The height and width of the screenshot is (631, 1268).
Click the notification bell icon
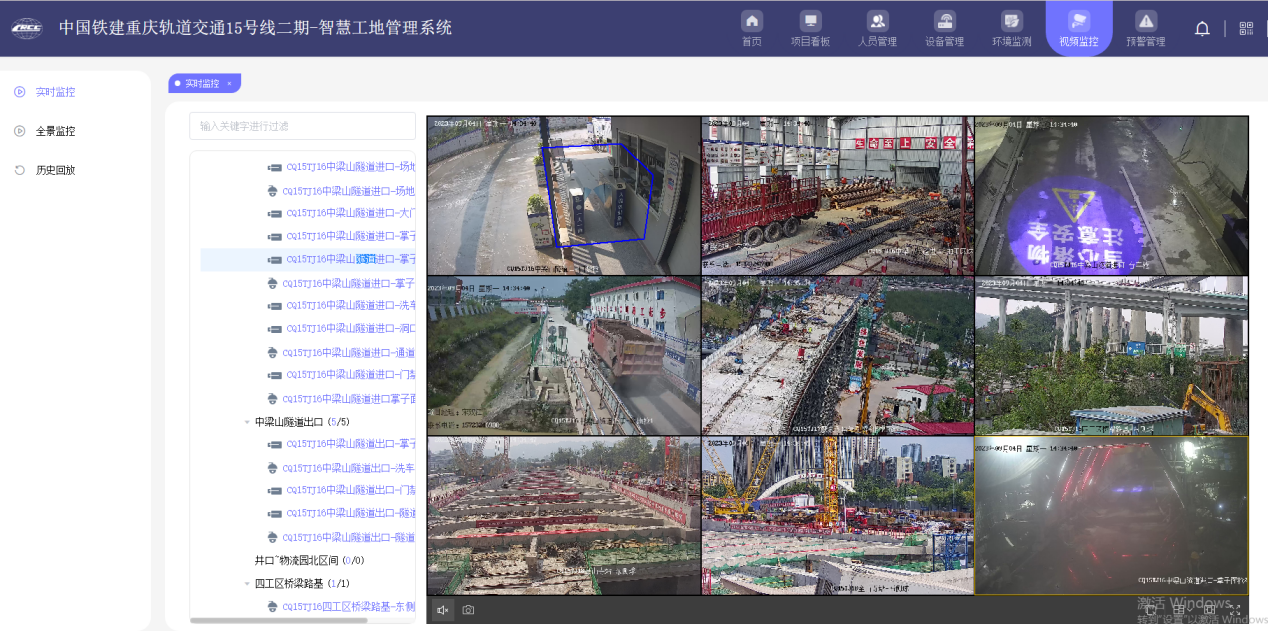coord(1202,28)
